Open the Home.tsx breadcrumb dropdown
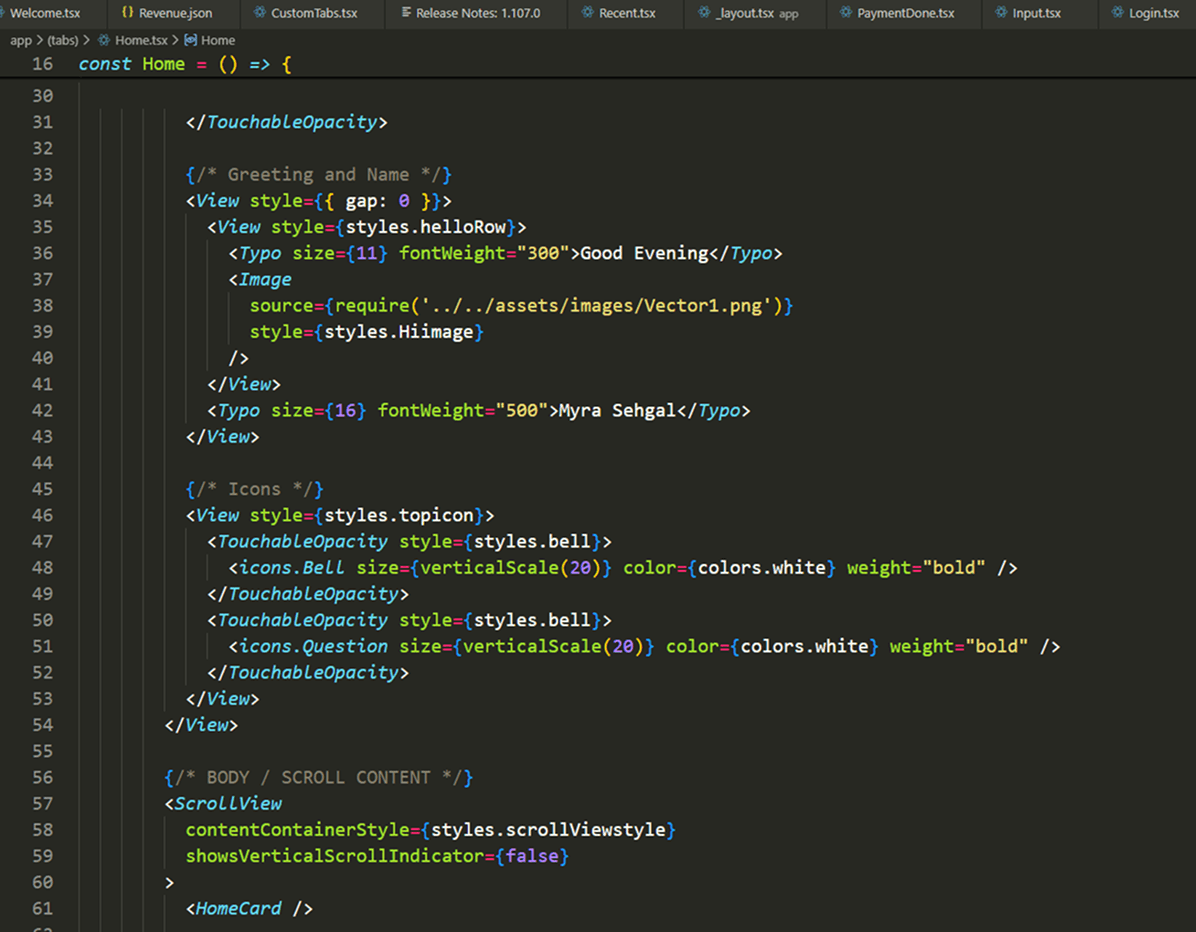Image resolution: width=1196 pixels, height=932 pixels. [x=141, y=40]
